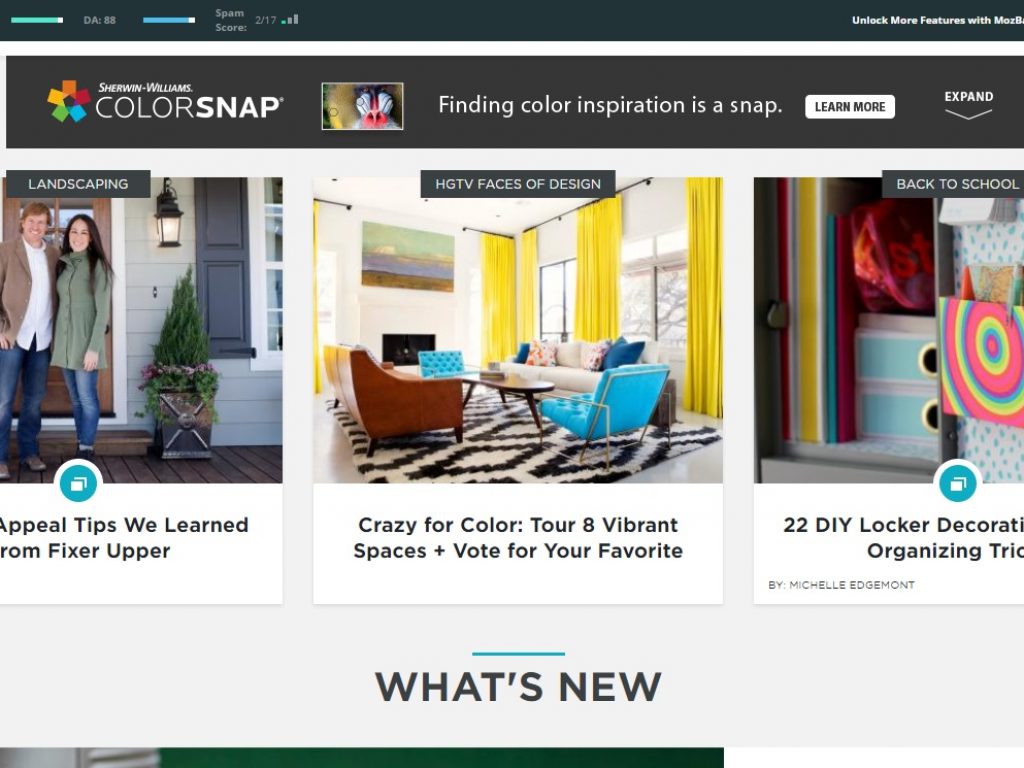1024x768 pixels.
Task: Open Tips We Learned from Fixer Upper
Action: (x=123, y=537)
